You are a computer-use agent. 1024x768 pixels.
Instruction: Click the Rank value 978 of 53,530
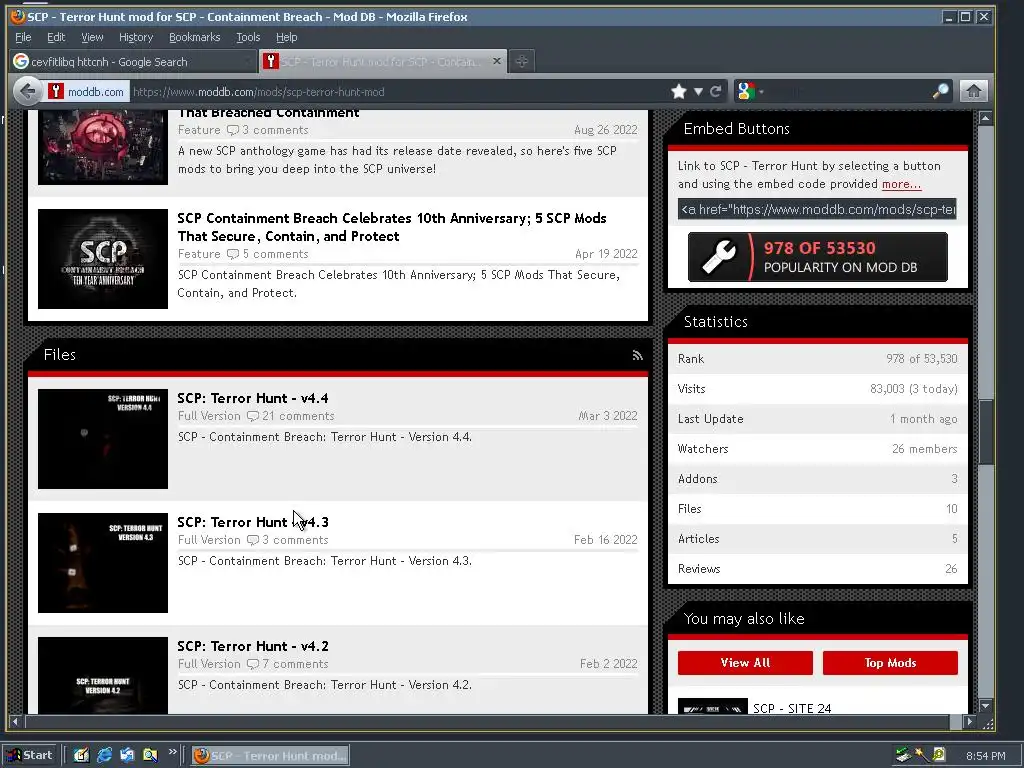click(921, 359)
